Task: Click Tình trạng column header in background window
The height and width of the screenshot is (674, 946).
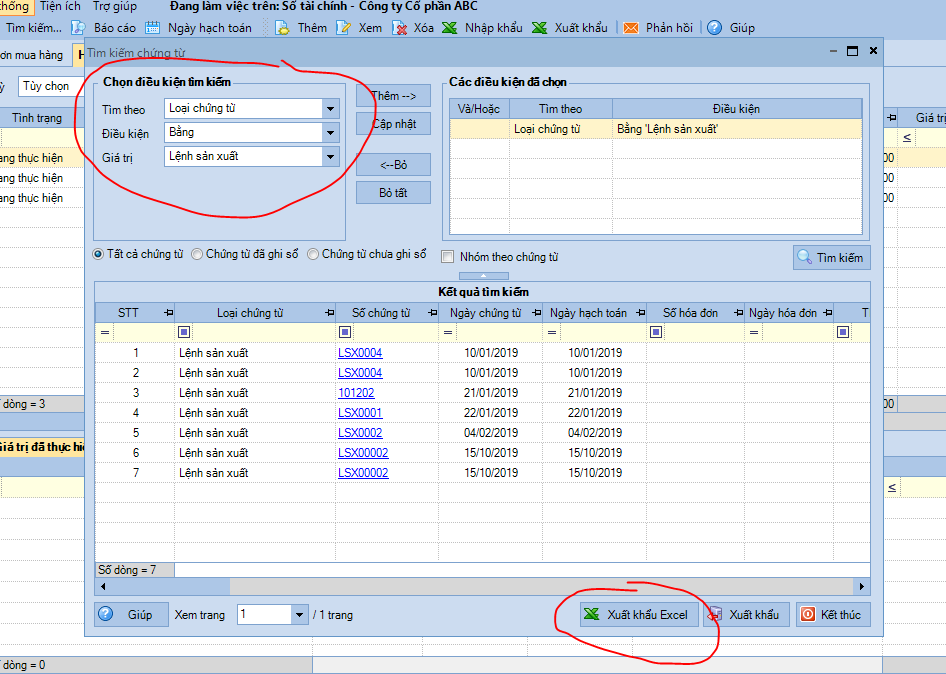Action: [x=37, y=118]
